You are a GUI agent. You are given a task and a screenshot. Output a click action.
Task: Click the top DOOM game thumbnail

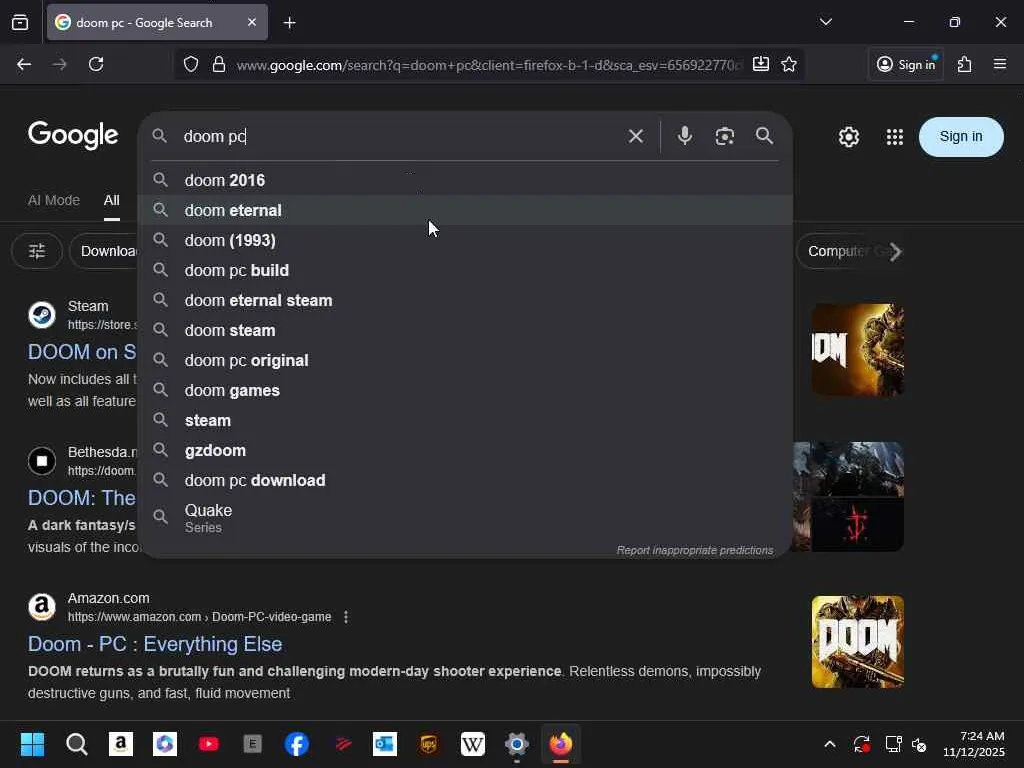tap(857, 349)
